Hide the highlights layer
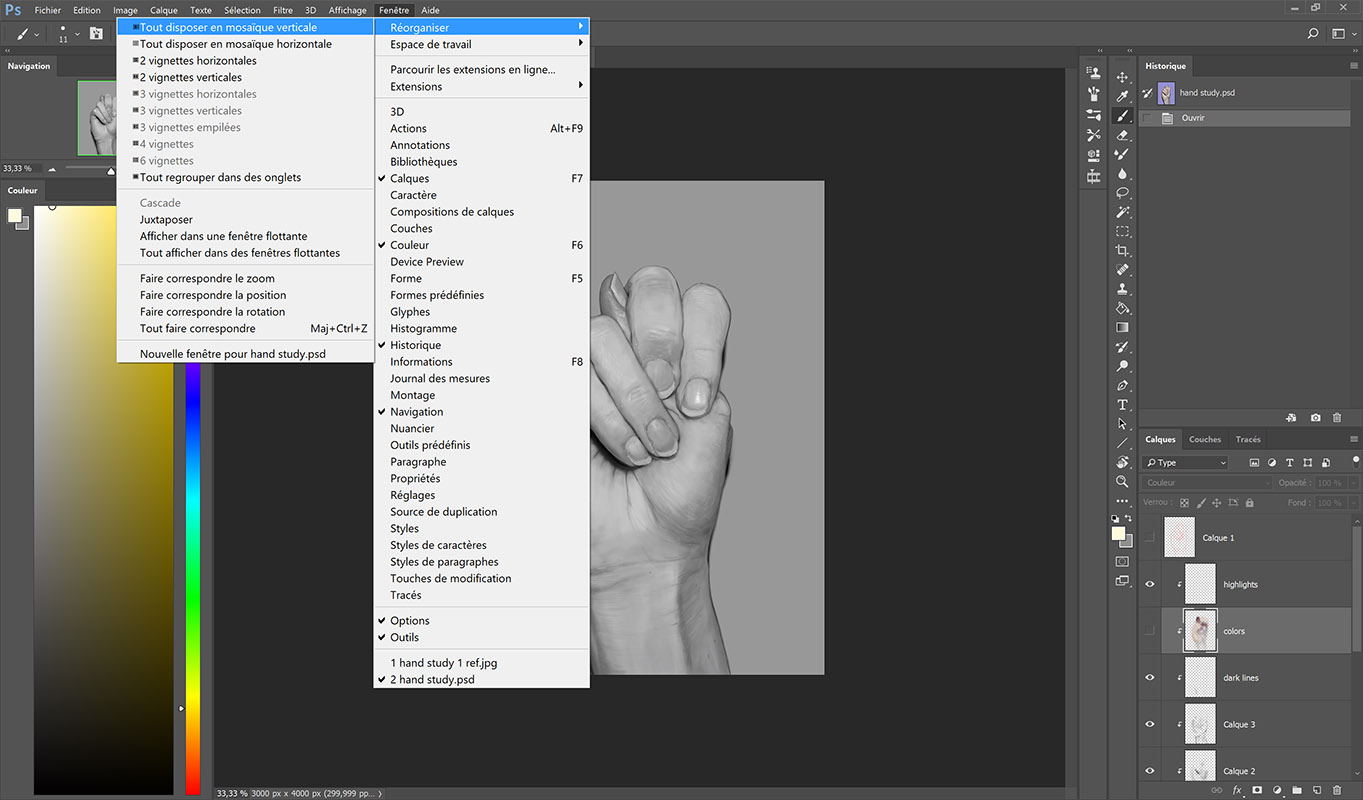This screenshot has height=800, width=1363. [1149, 584]
